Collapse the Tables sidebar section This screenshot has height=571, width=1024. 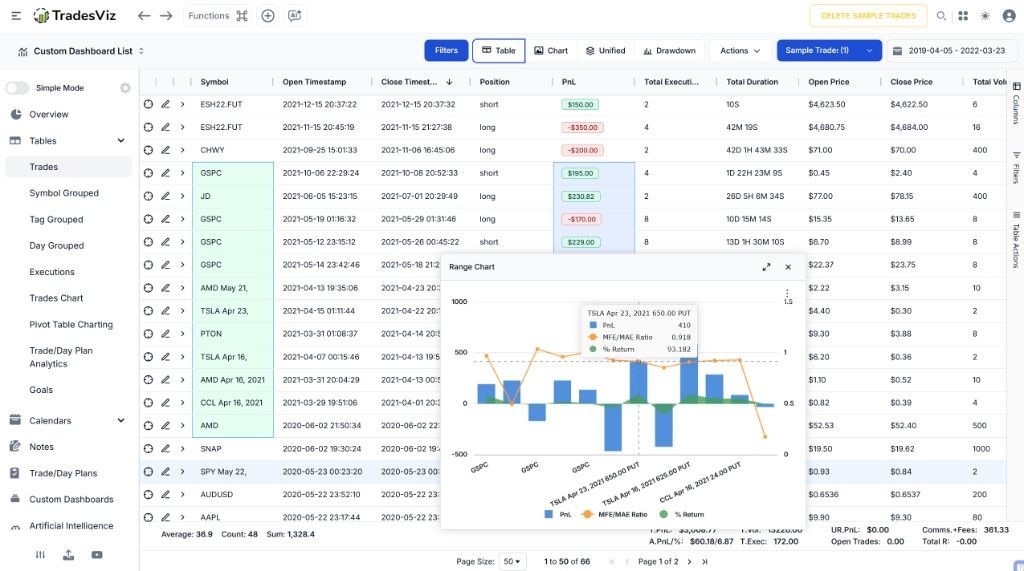(x=121, y=140)
